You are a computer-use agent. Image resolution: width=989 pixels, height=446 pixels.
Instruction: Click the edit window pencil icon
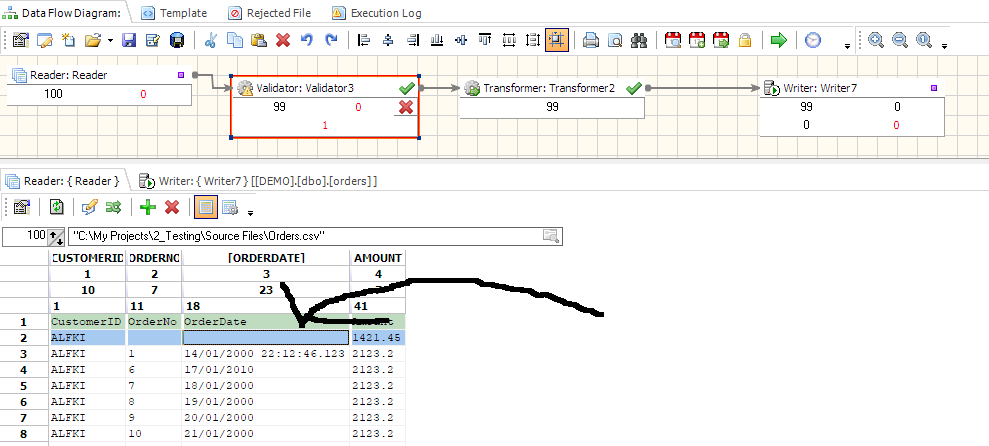pyautogui.click(x=44, y=40)
